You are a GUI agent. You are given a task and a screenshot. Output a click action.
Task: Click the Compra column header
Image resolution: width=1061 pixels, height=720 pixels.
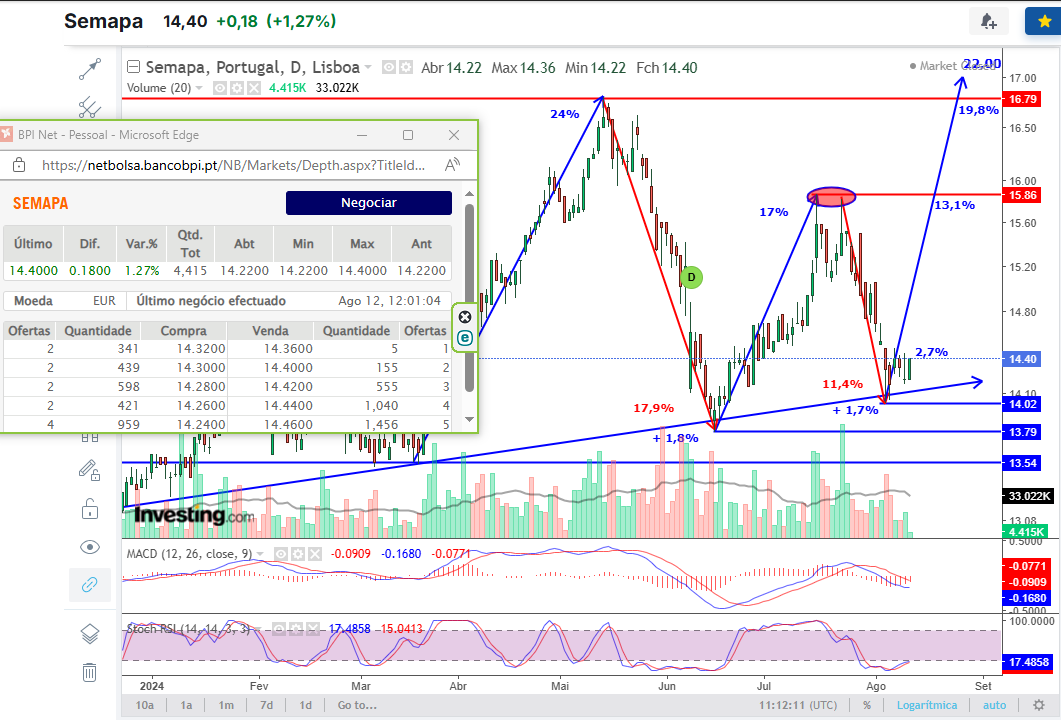click(x=183, y=331)
